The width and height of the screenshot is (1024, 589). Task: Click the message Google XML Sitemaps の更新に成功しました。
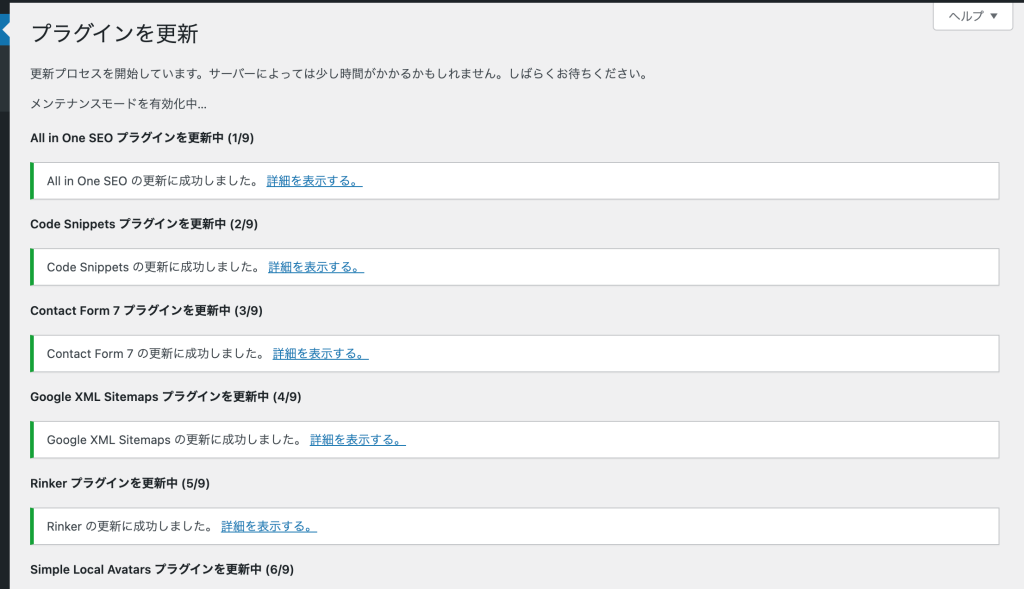click(x=176, y=440)
